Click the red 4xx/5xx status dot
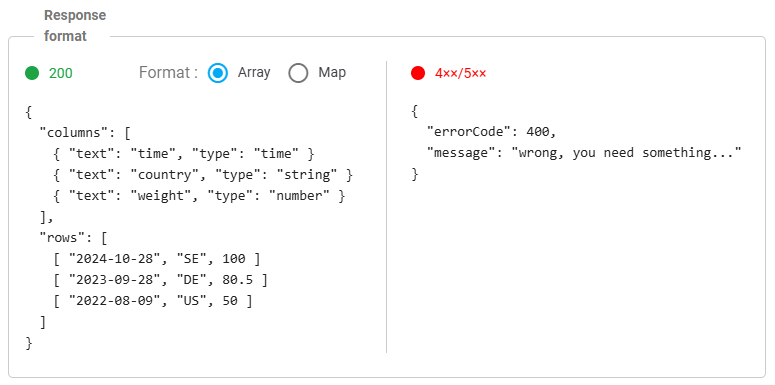The image size is (775, 385). tap(418, 73)
